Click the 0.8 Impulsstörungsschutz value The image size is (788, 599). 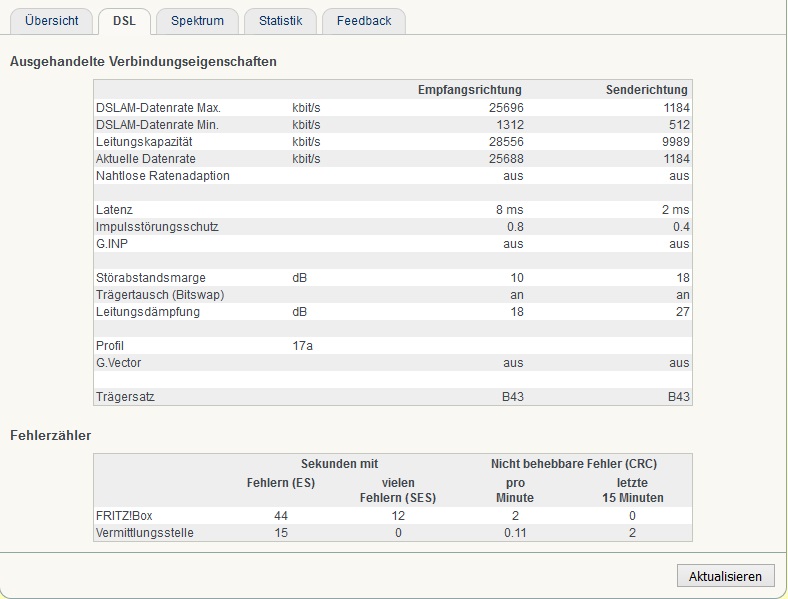pos(515,227)
